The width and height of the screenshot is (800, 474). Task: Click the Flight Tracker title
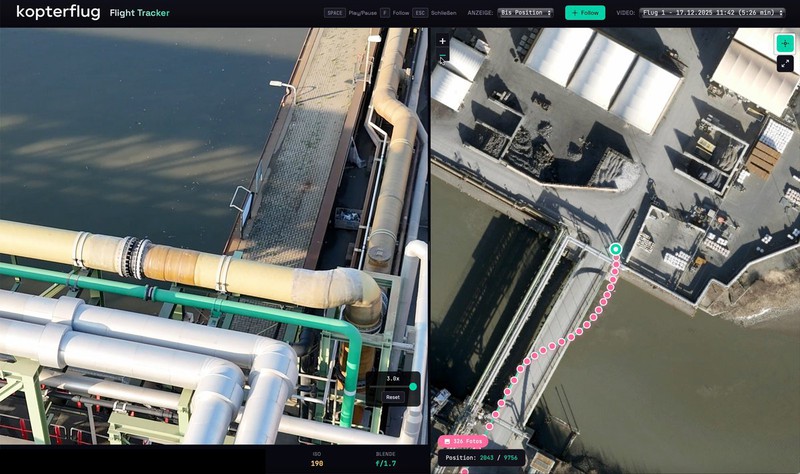[139, 13]
